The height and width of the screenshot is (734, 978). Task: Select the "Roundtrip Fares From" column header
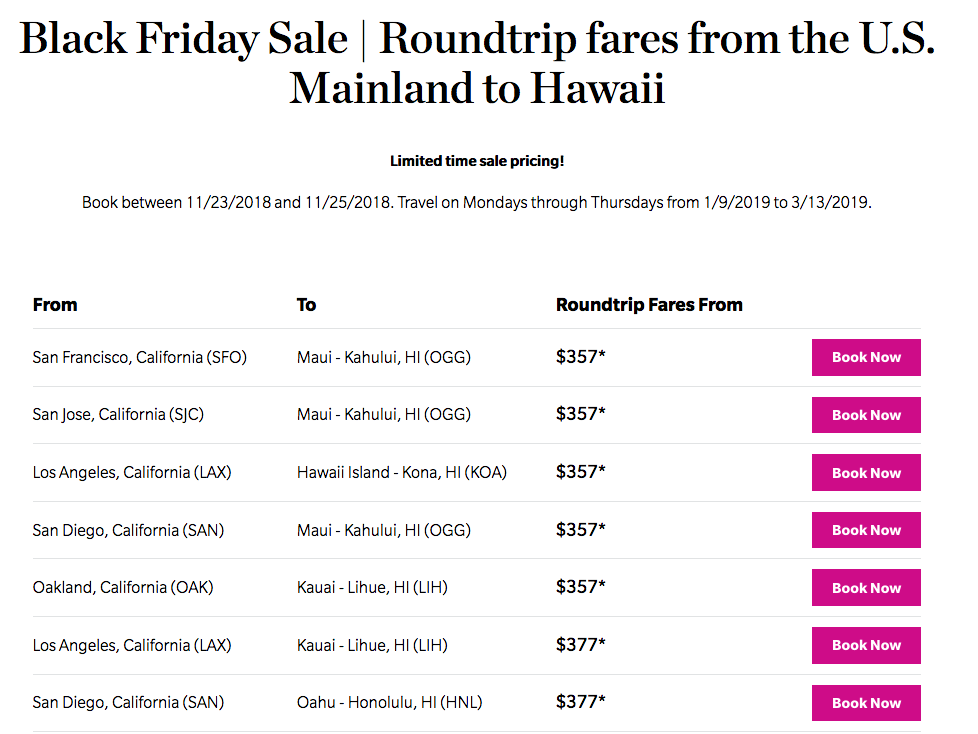tap(649, 305)
